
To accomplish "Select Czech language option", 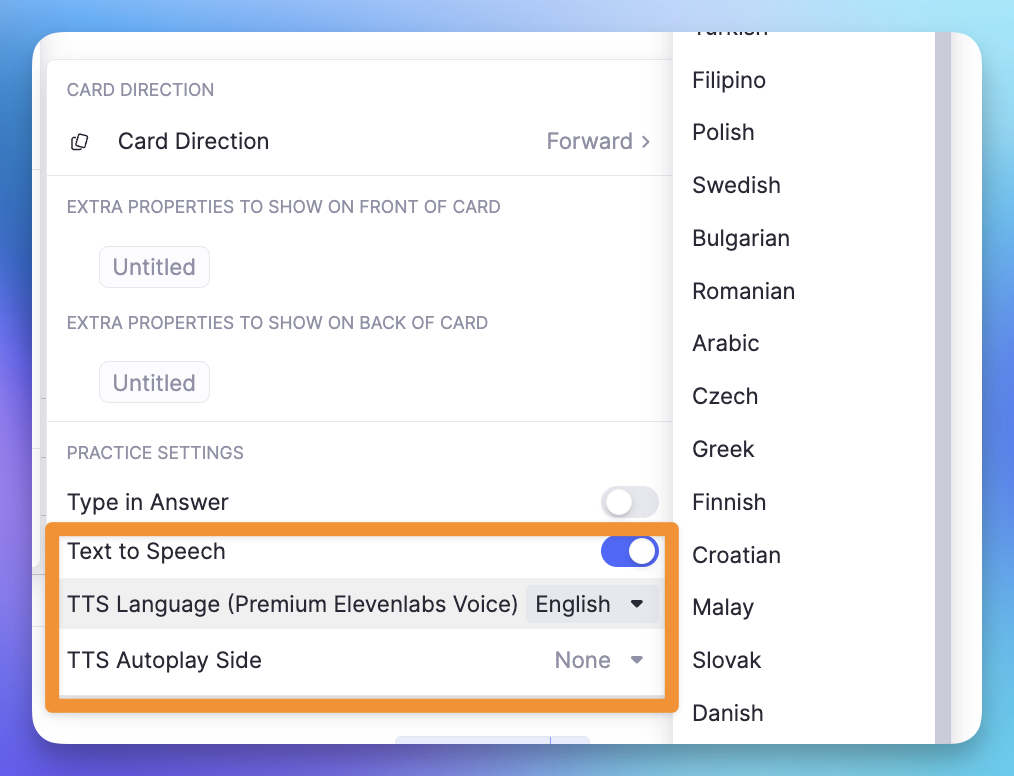I will coord(725,396).
